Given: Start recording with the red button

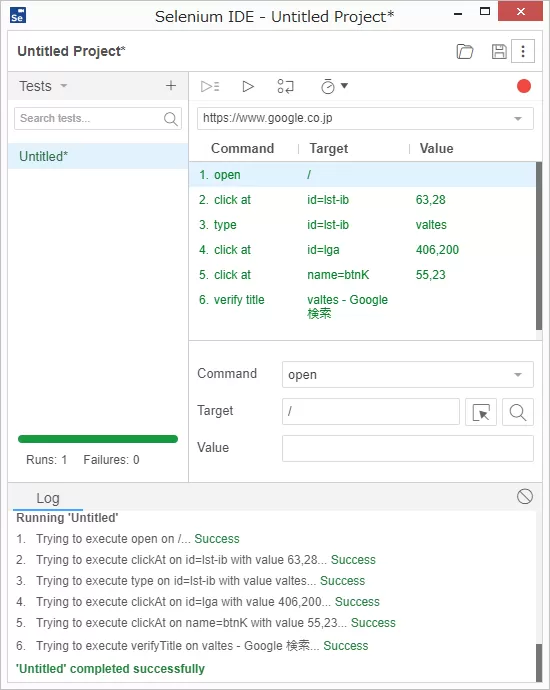Looking at the screenshot, I should click(x=524, y=86).
